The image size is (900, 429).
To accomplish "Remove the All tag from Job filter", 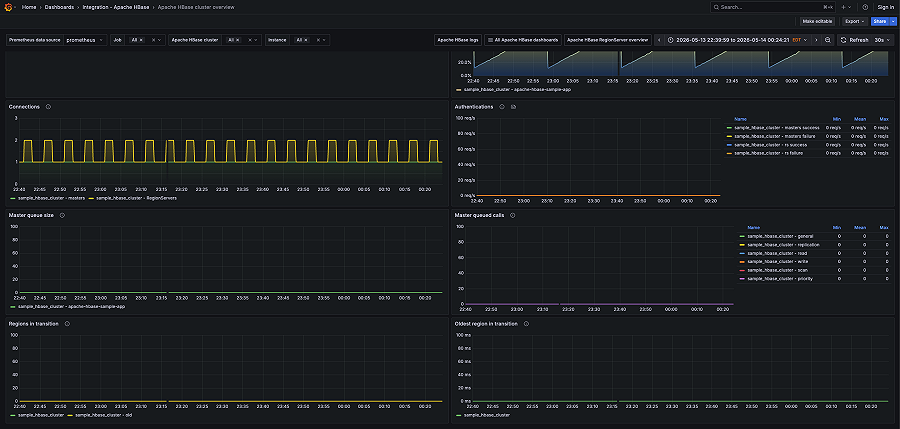I will pos(141,40).
